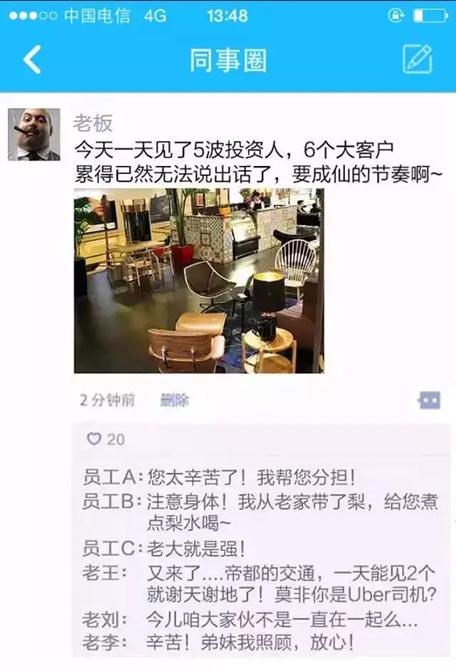Tap the 老板 profile avatar
456x672 pixels.
point(34,134)
